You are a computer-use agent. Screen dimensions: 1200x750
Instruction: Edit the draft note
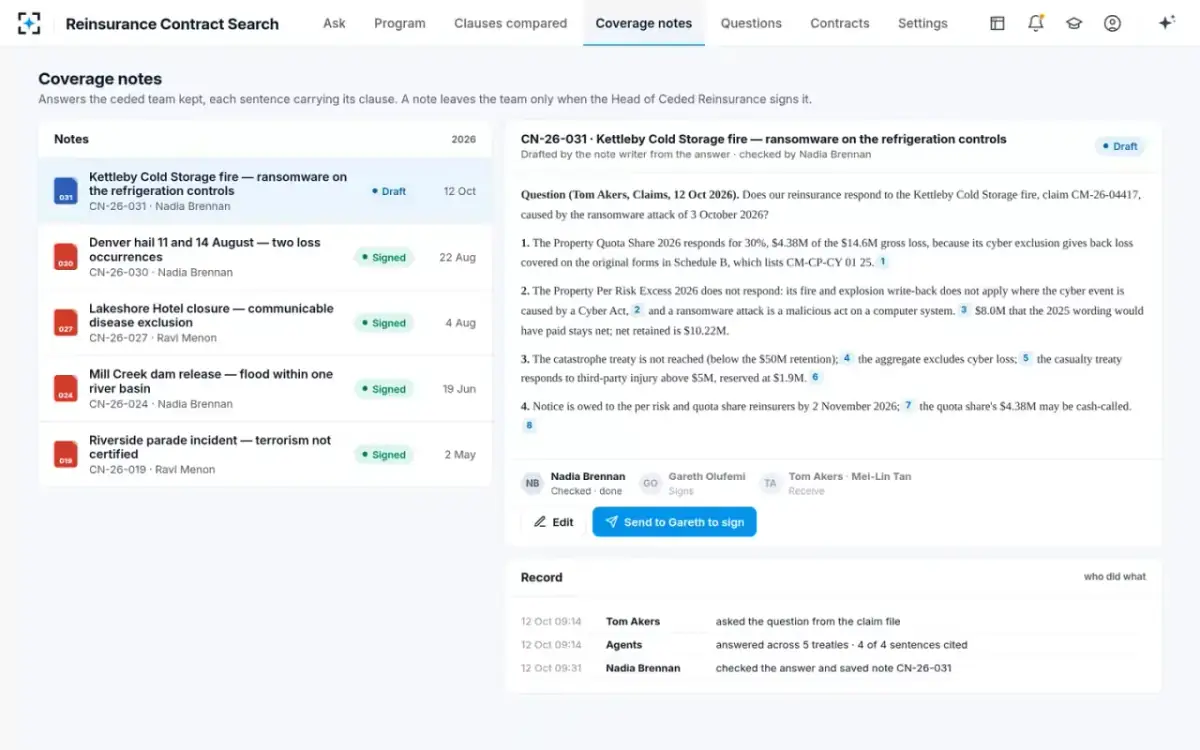[554, 522]
